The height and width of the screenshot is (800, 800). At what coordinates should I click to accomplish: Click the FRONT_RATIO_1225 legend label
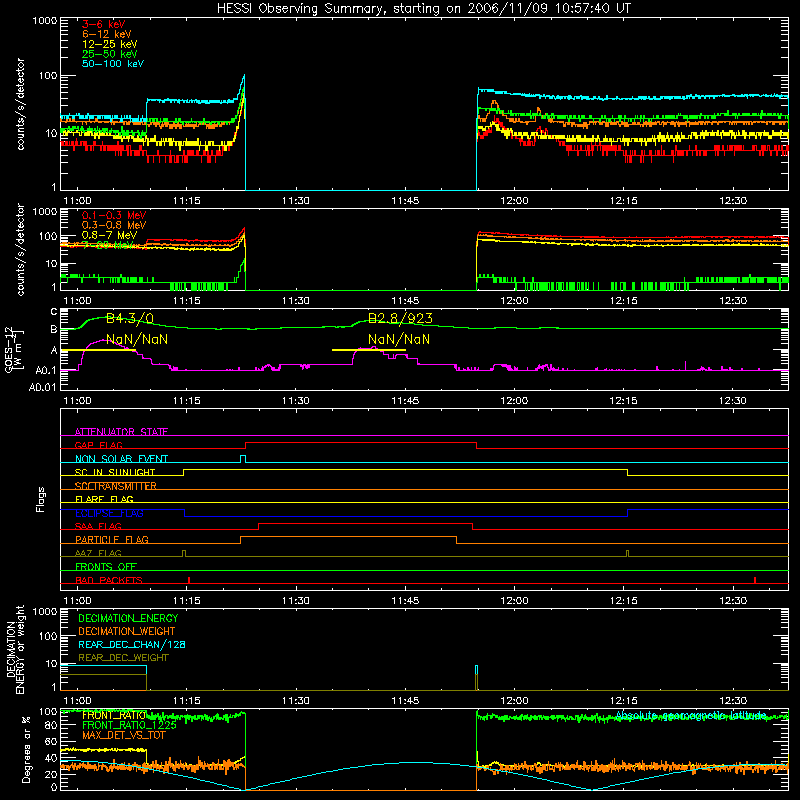click(129, 725)
